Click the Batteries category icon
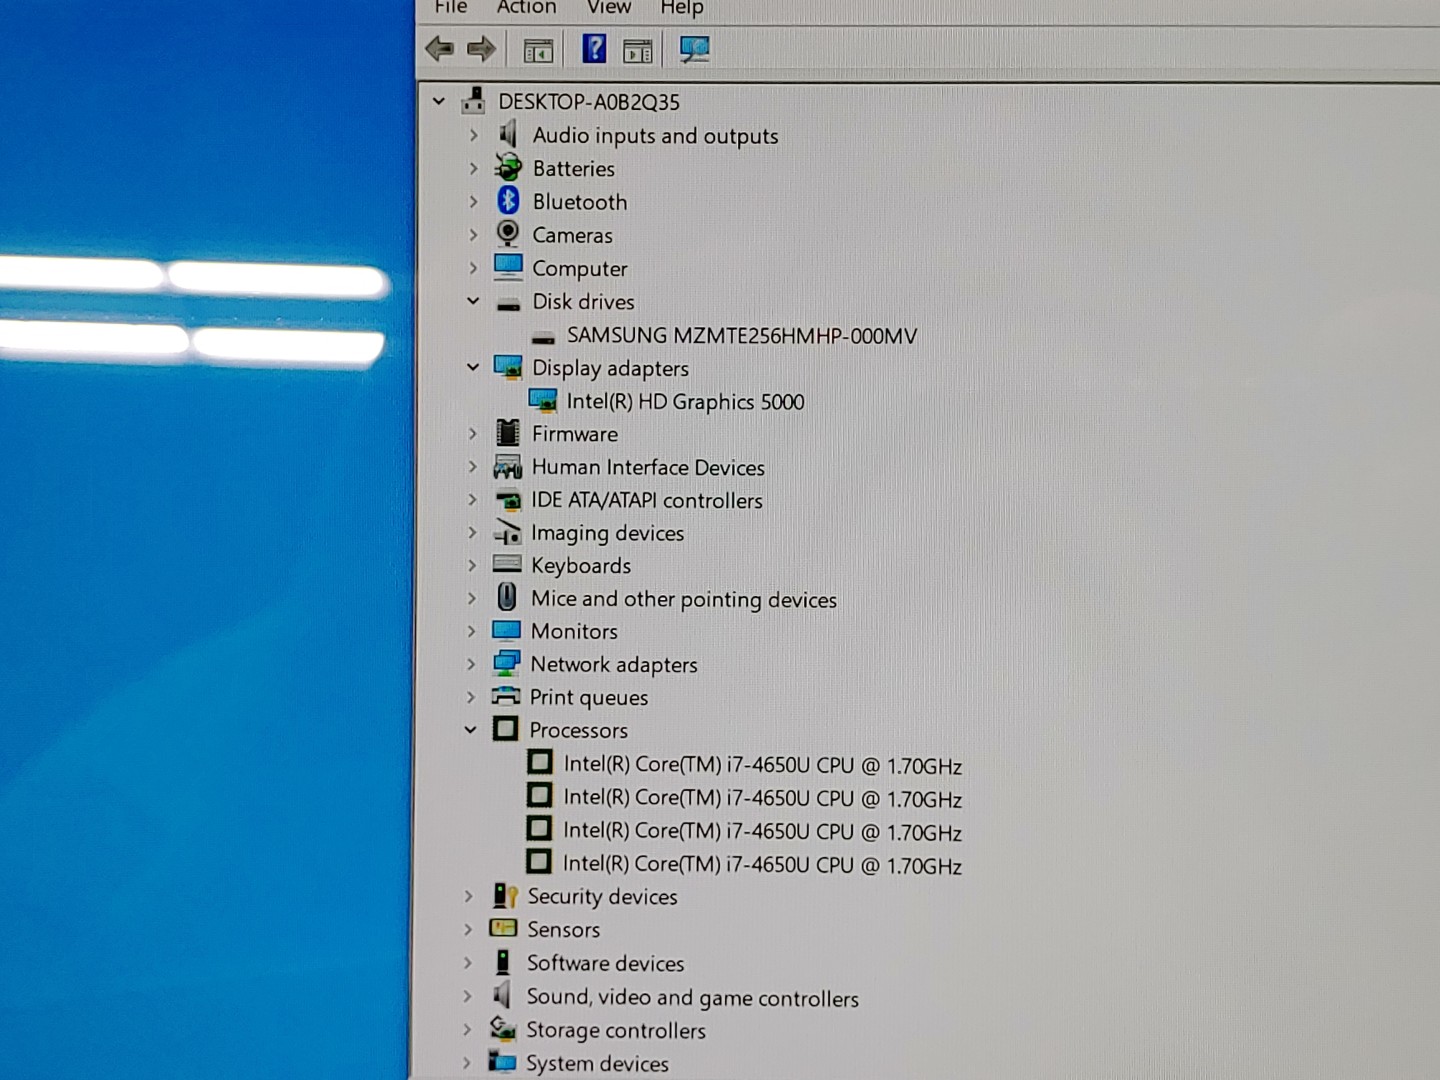1440x1080 pixels. pyautogui.click(x=508, y=168)
